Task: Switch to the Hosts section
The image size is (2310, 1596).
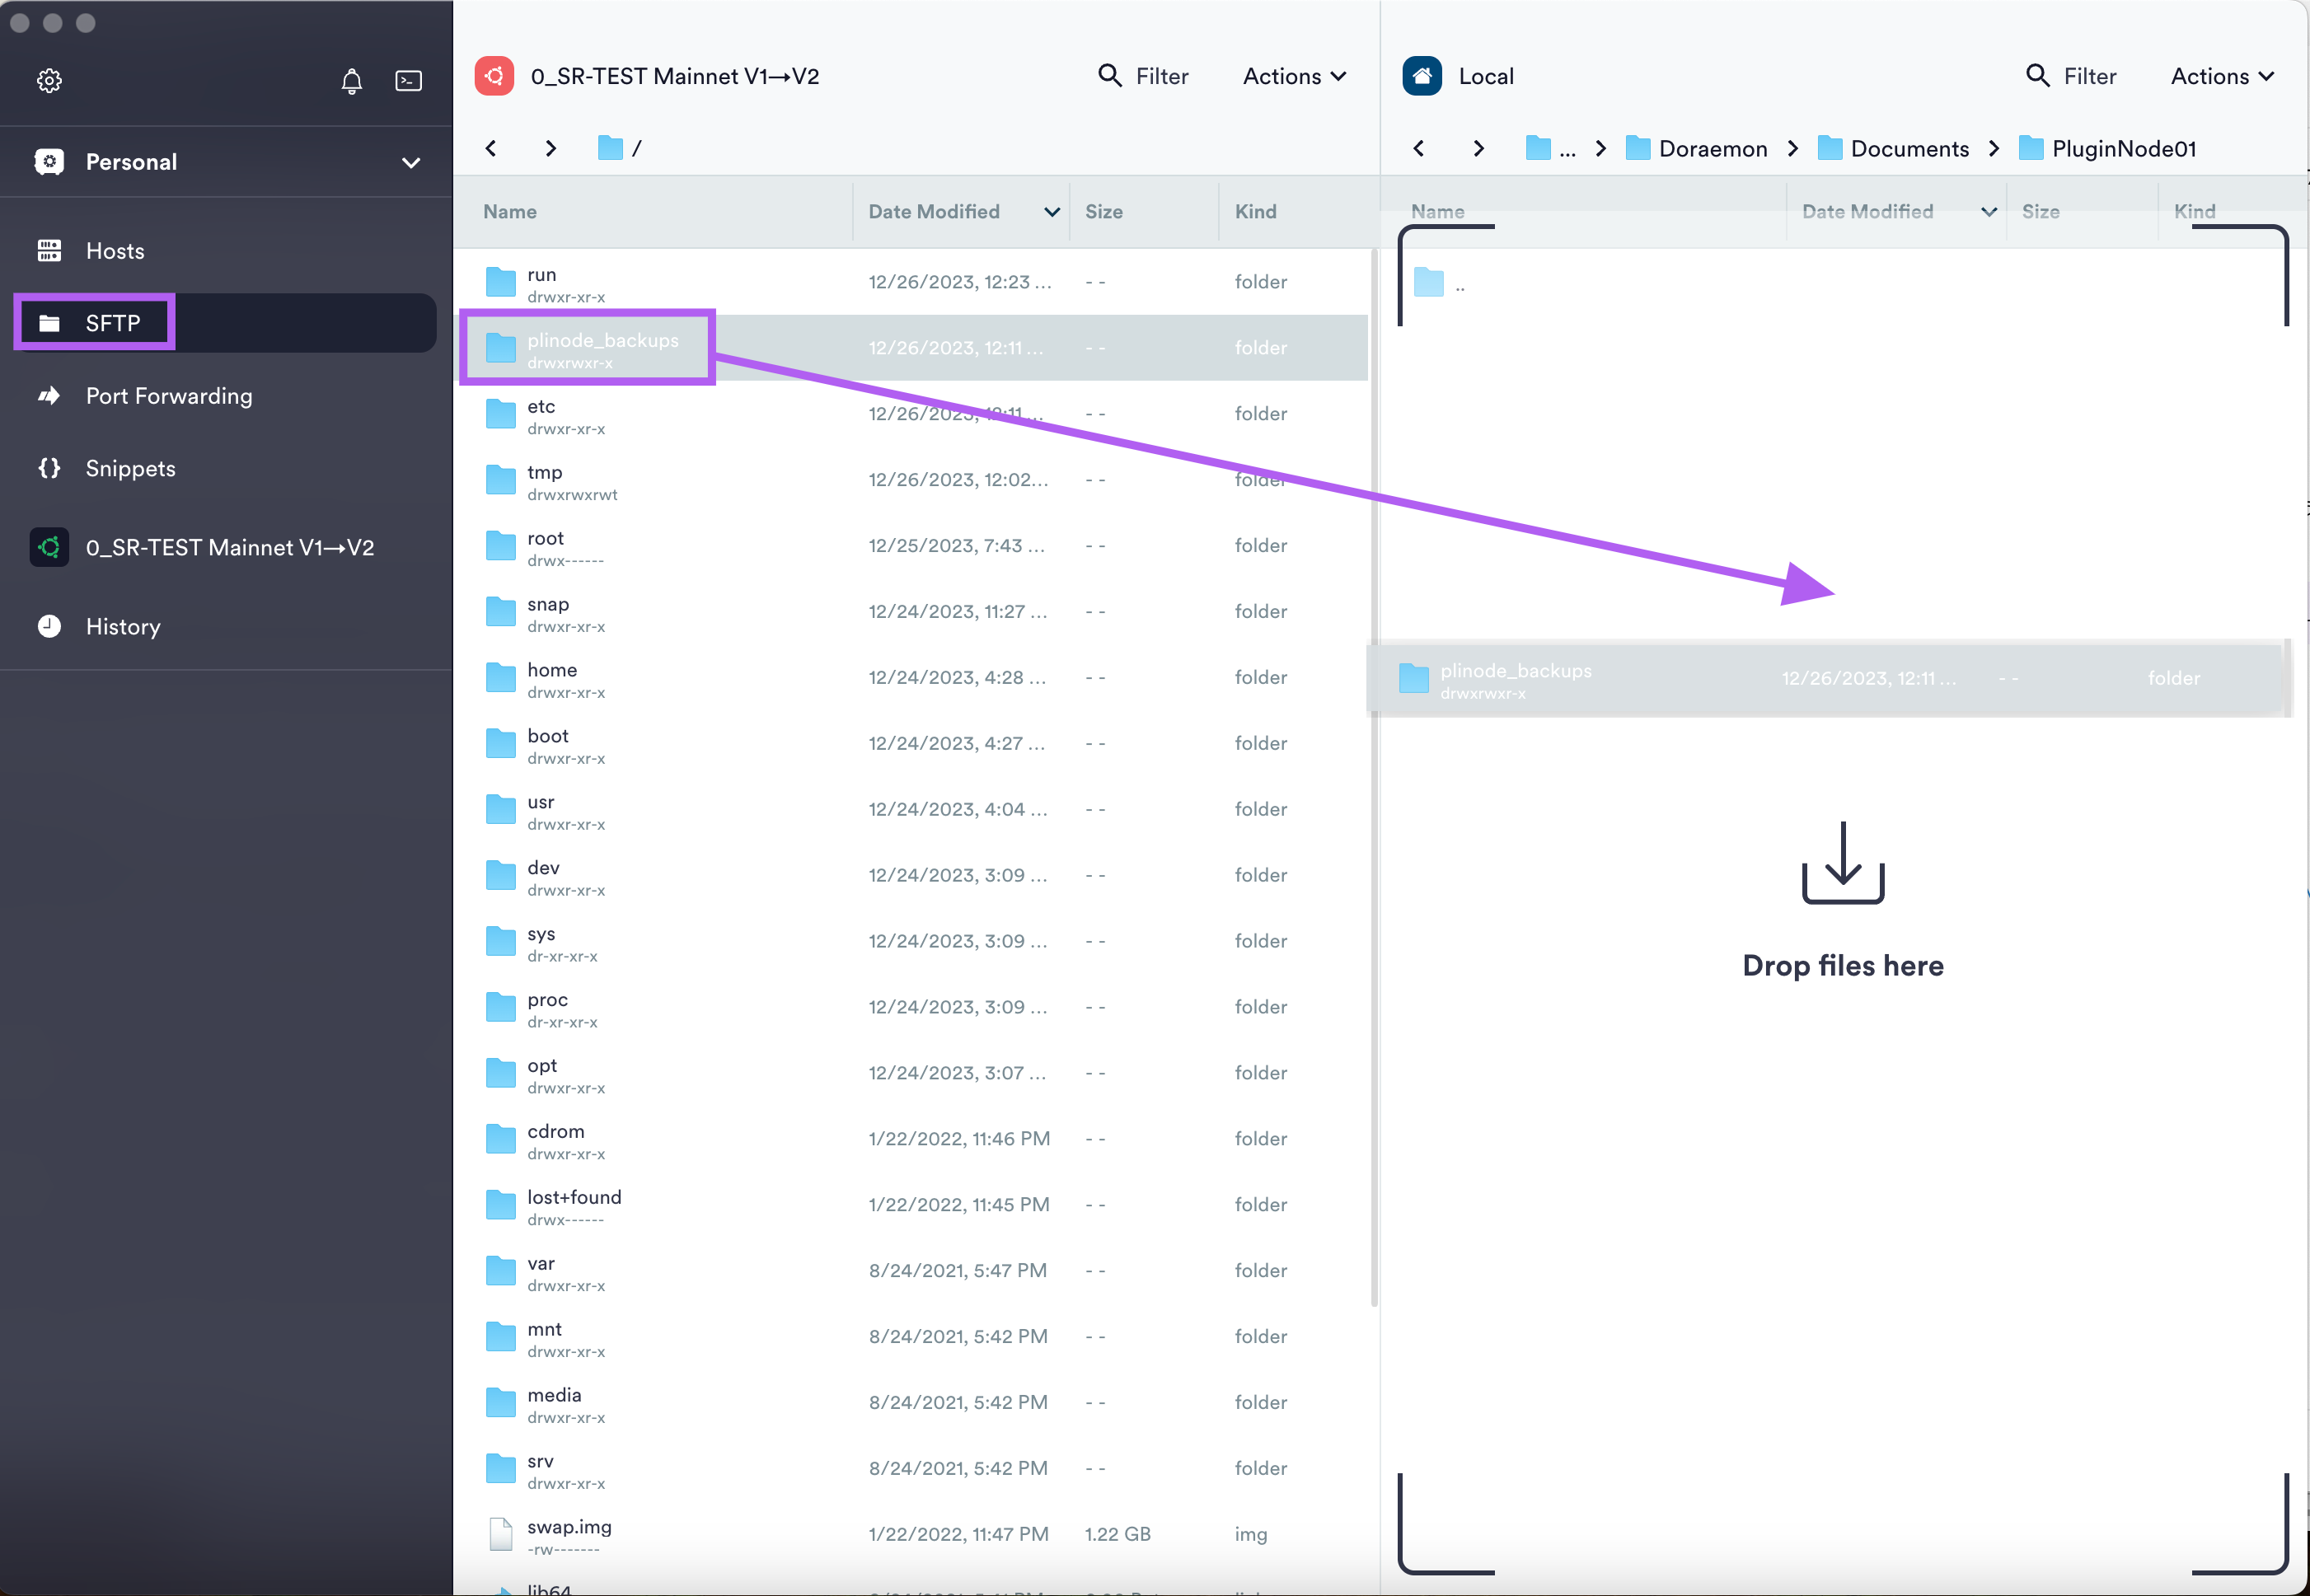Action: [x=115, y=250]
